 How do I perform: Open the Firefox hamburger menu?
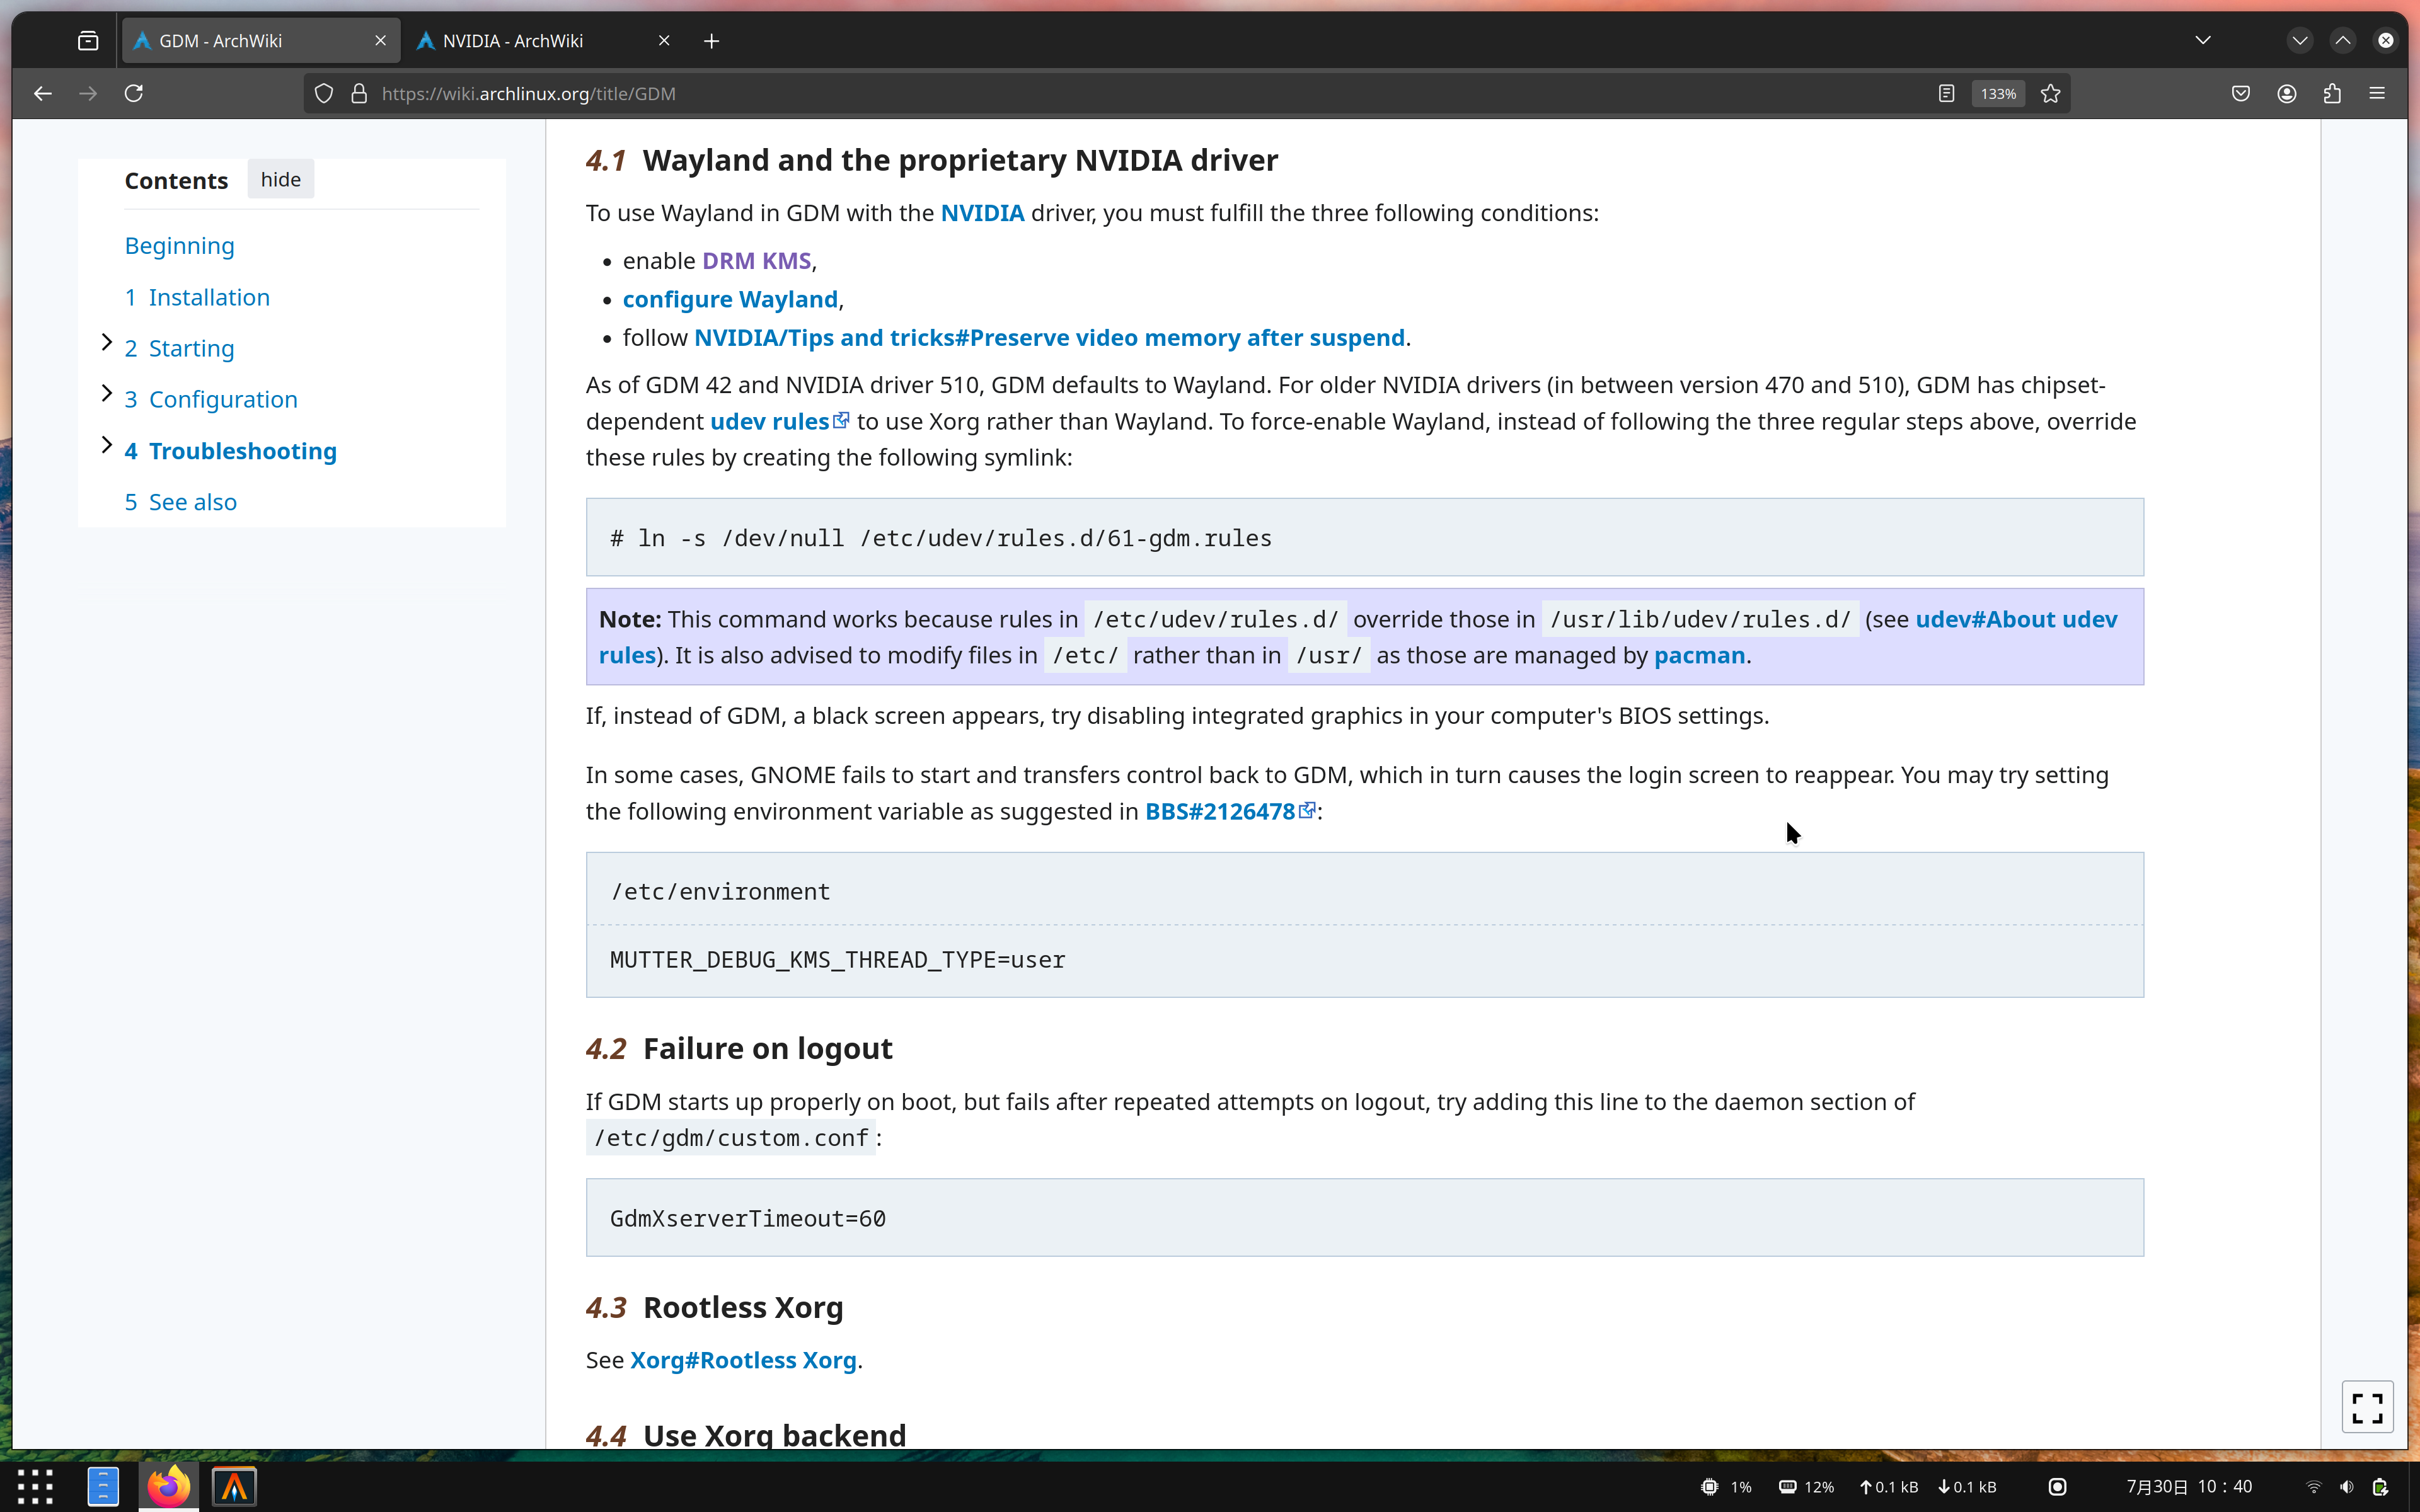[x=2378, y=93]
